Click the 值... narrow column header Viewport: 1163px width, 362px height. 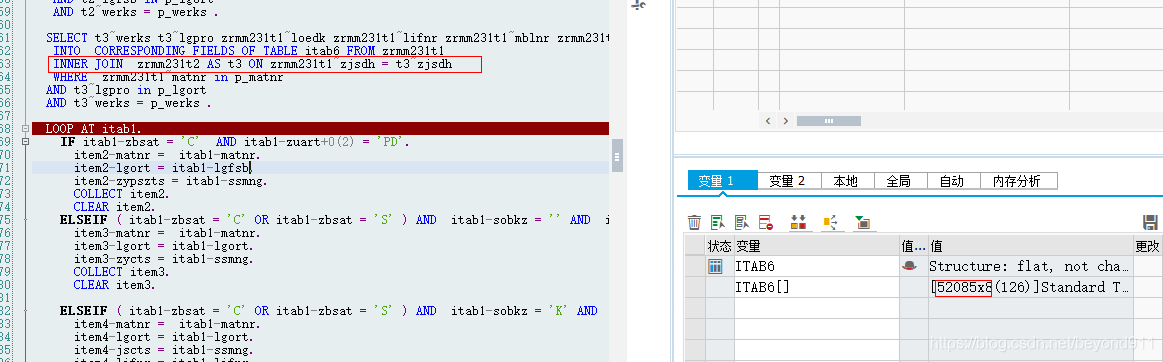913,246
